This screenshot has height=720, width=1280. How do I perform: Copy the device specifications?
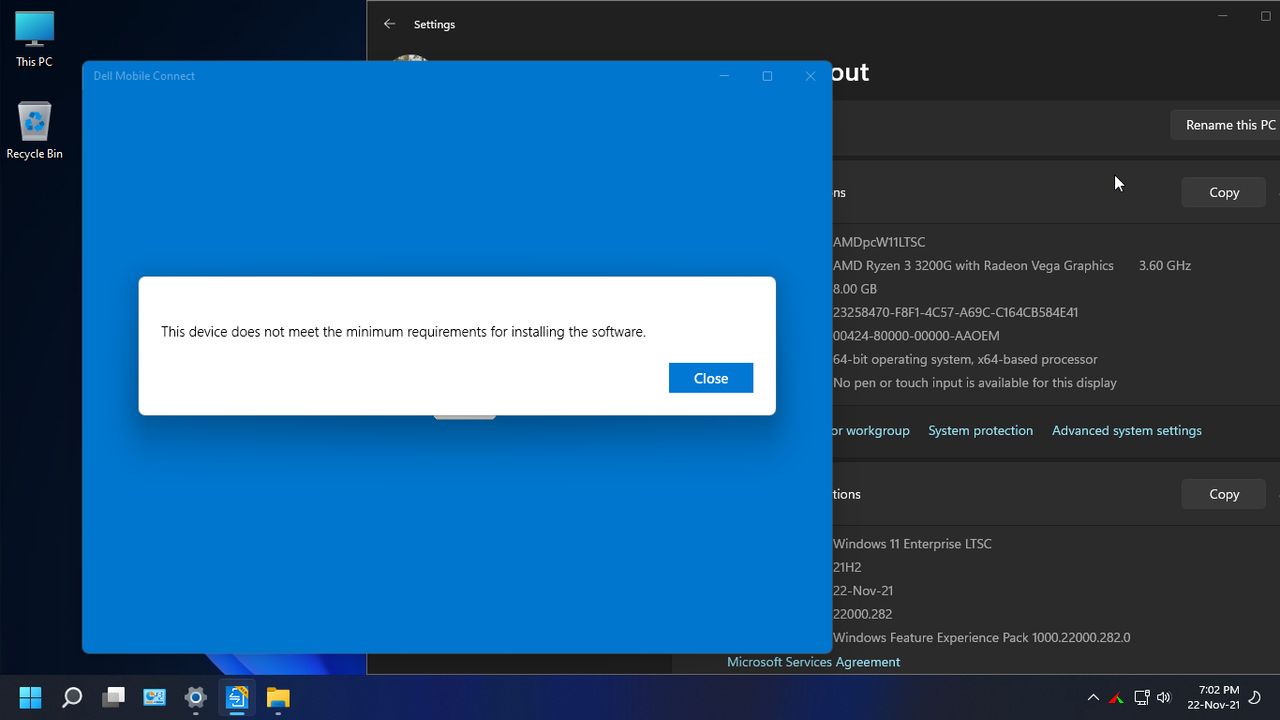tap(1223, 192)
